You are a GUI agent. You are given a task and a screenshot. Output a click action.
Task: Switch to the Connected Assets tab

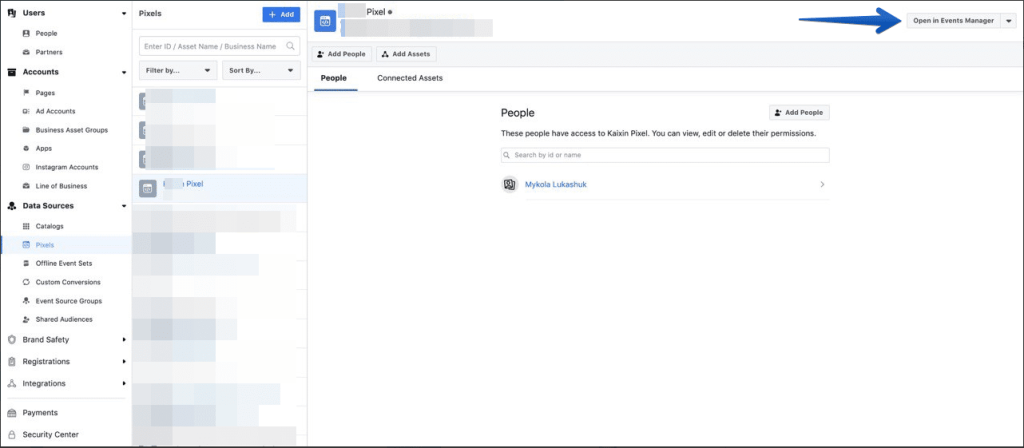point(409,78)
